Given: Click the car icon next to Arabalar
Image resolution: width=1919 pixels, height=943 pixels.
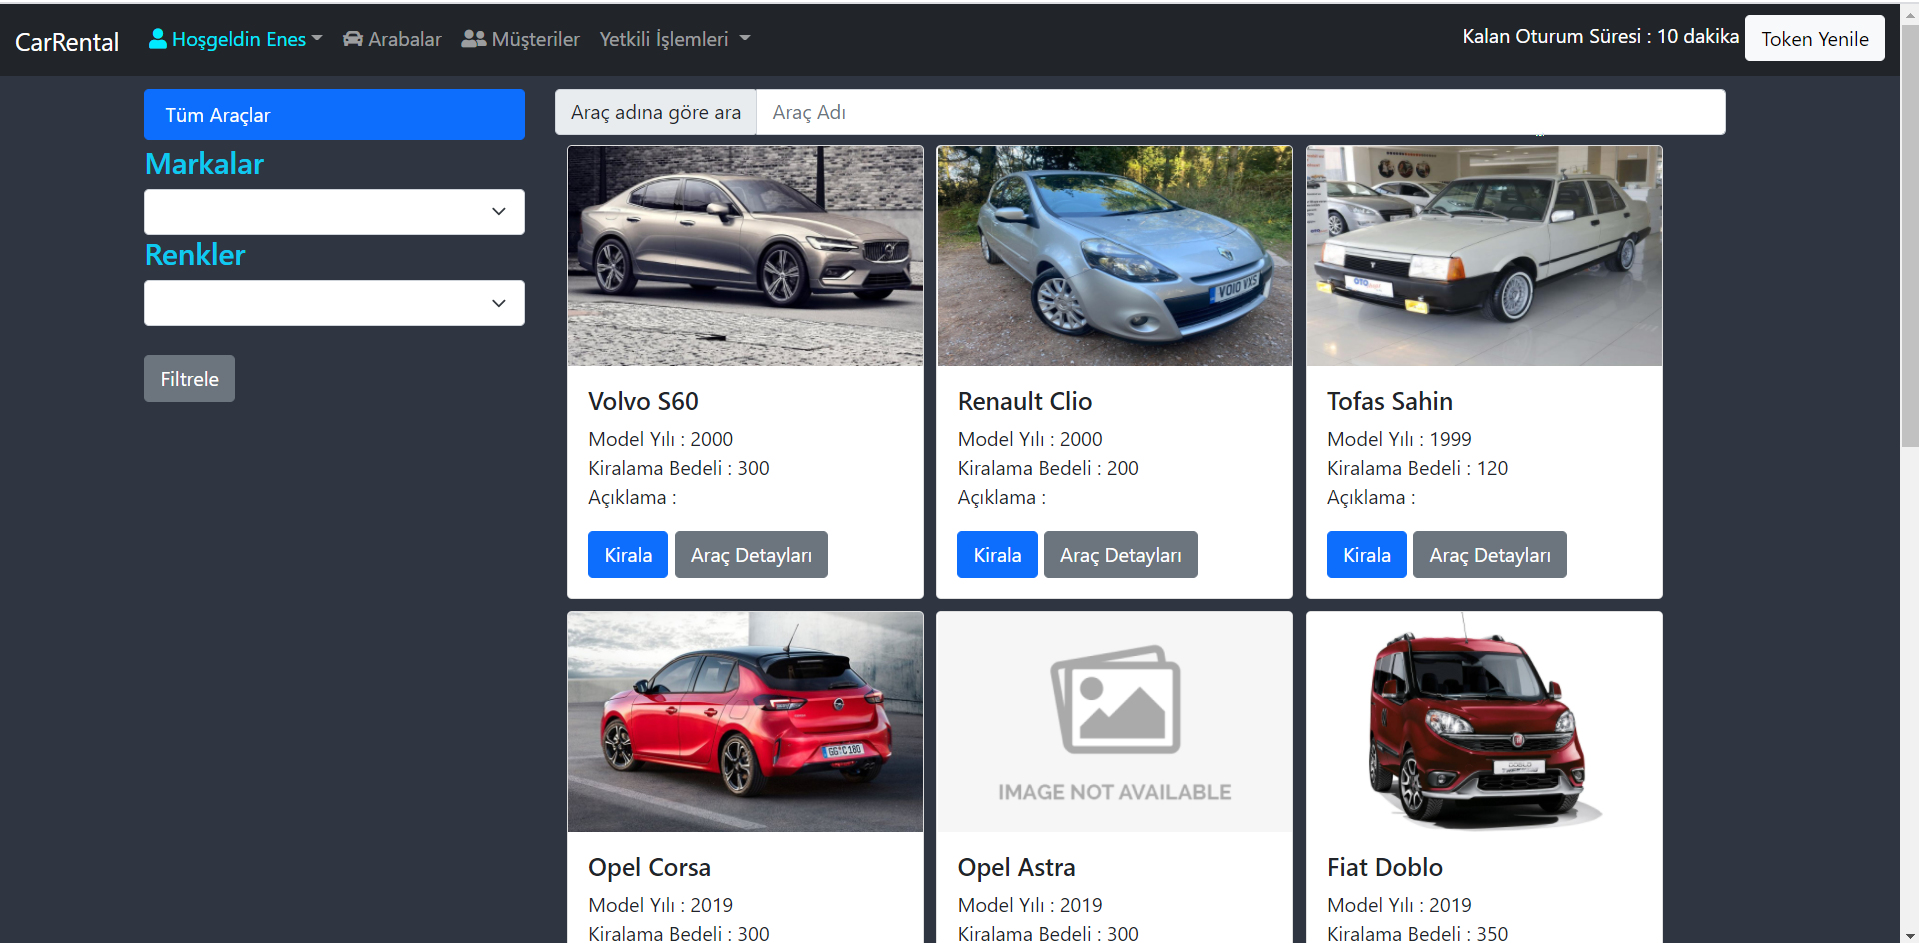Looking at the screenshot, I should (x=353, y=39).
